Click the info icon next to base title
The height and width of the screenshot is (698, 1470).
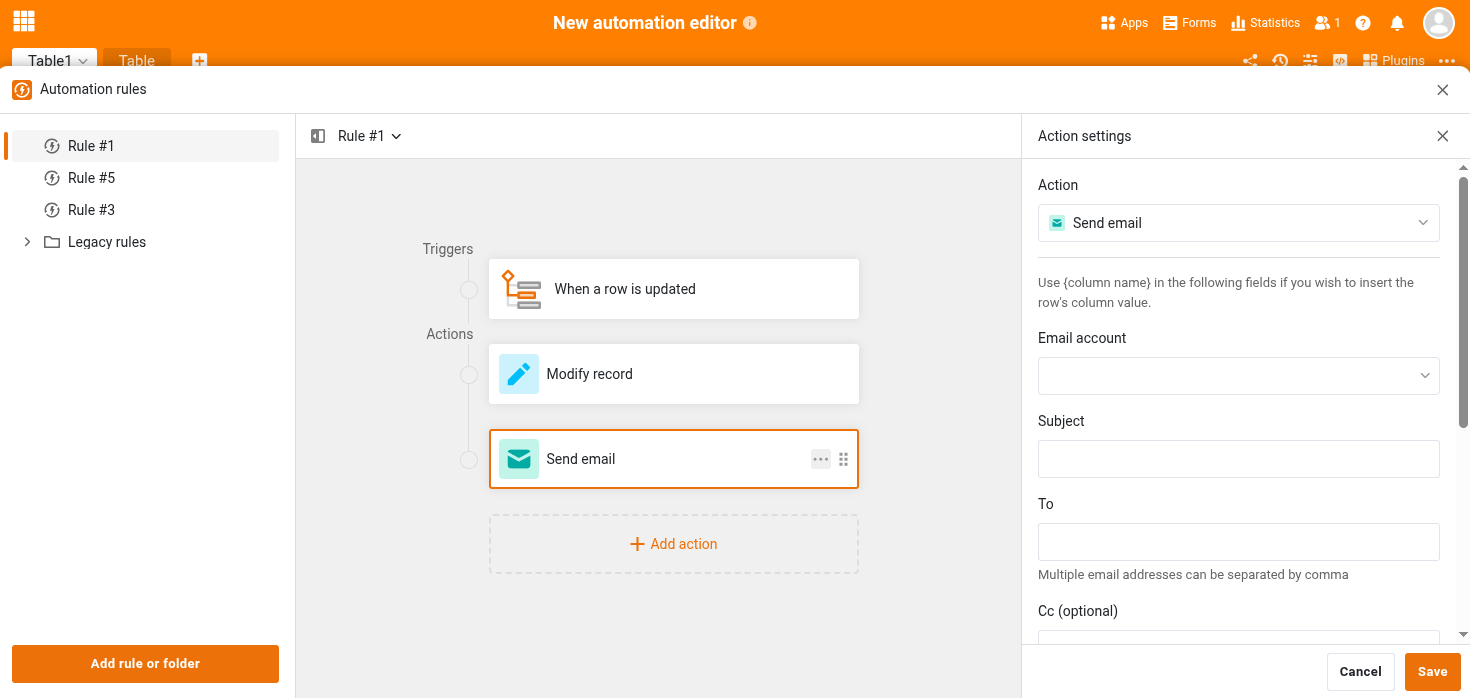click(x=750, y=23)
